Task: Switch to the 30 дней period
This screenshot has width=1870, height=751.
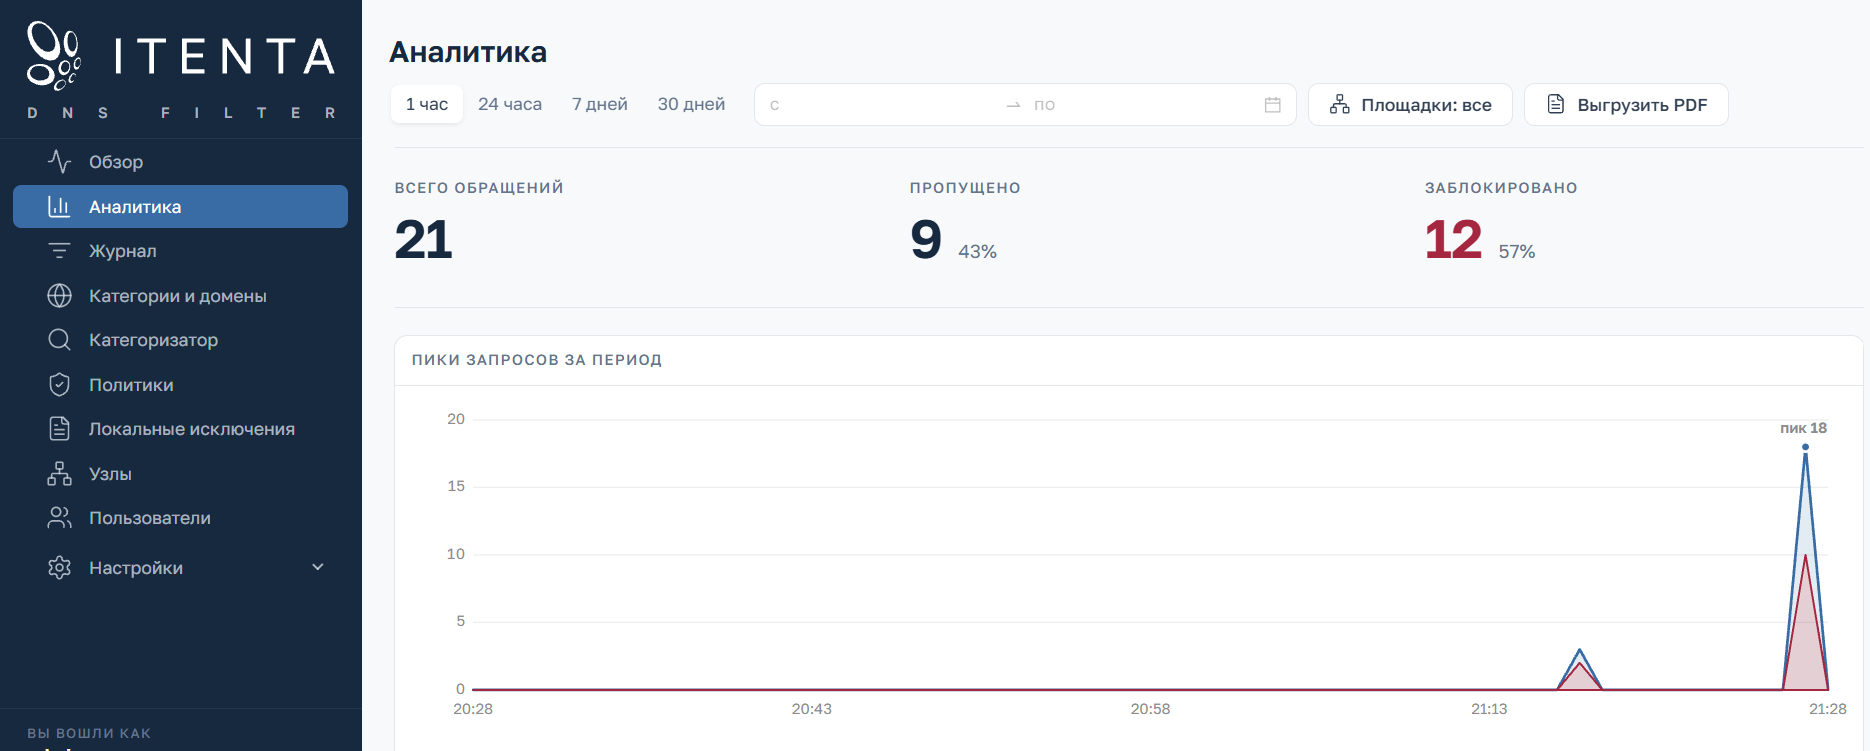Action: [x=691, y=104]
